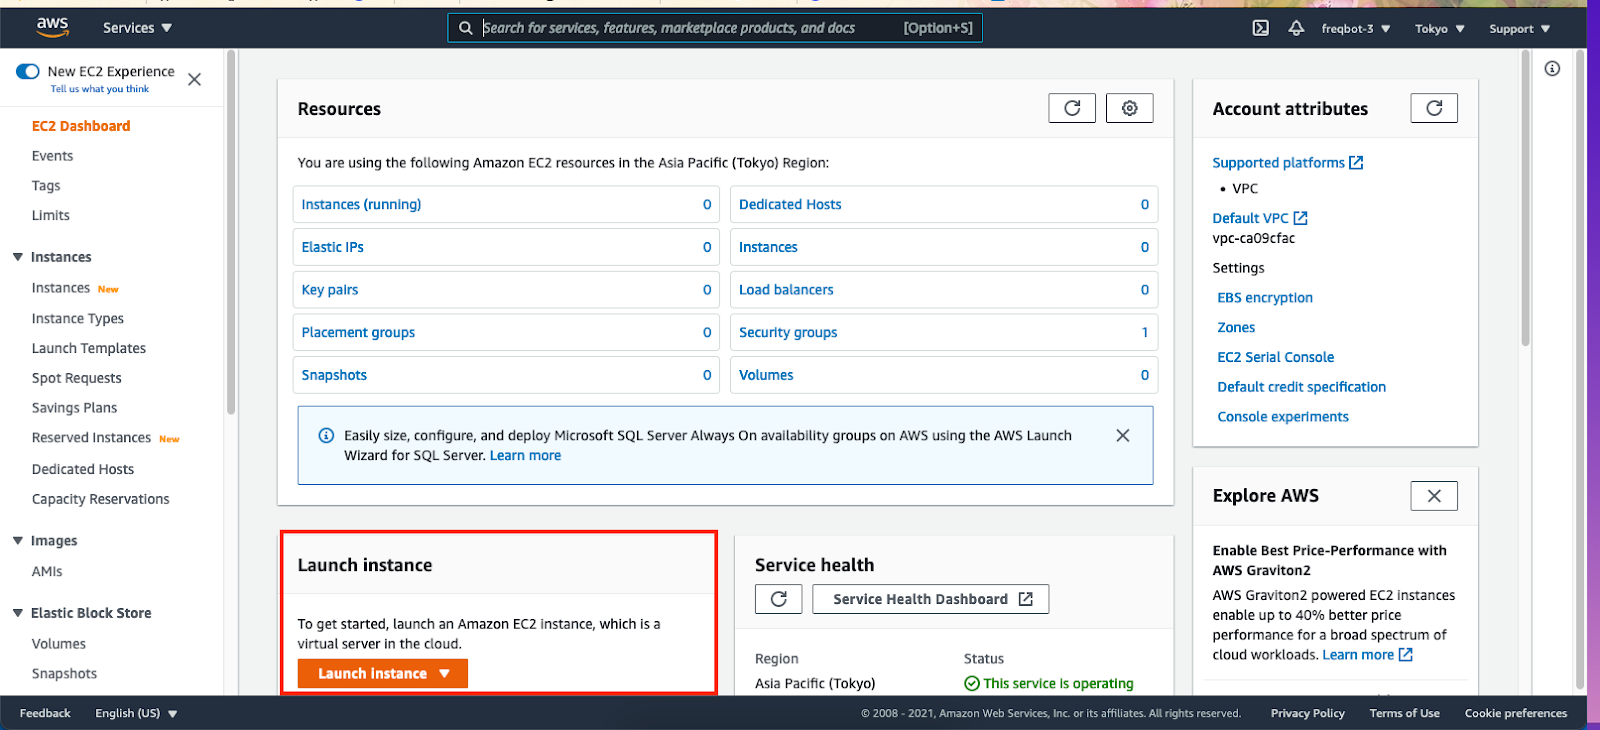
Task: Open Tags in the sidebar
Action: pos(46,186)
